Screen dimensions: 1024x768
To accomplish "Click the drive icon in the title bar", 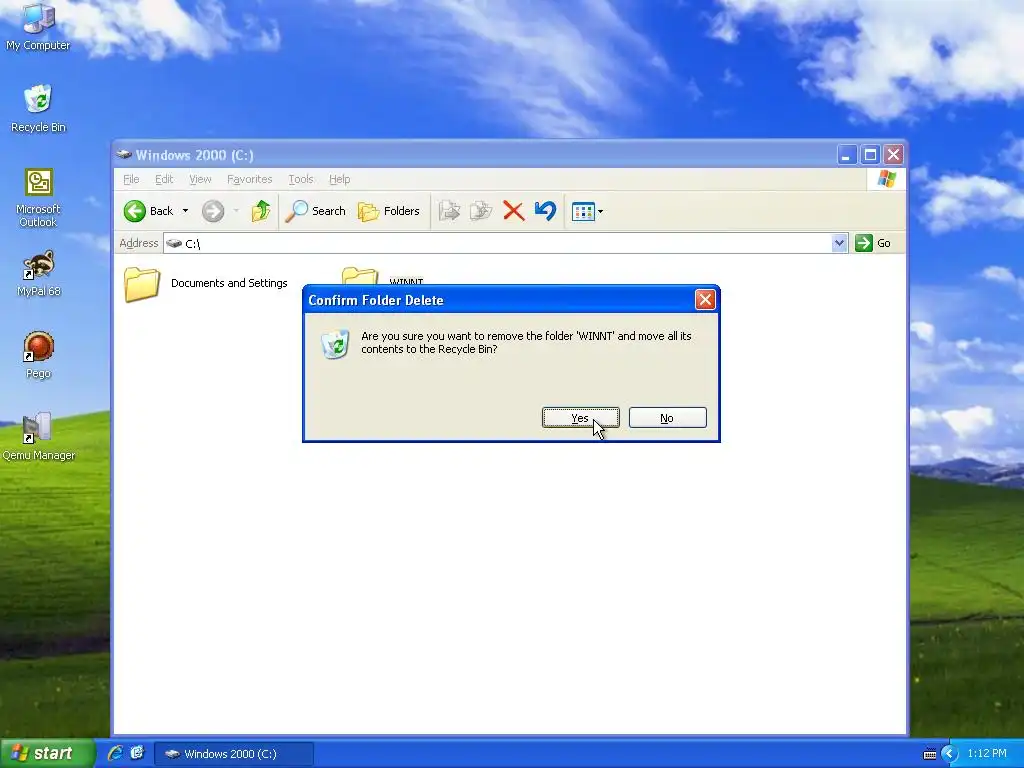I will tap(123, 155).
